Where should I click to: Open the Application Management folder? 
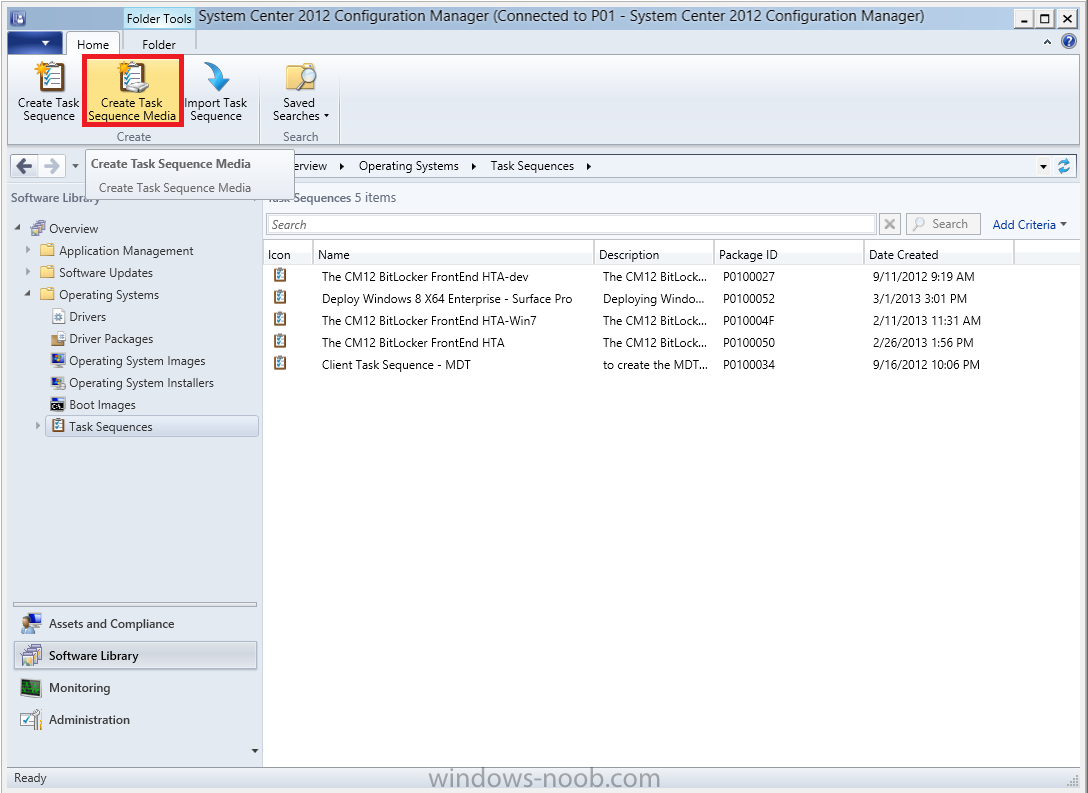[x=47, y=250]
